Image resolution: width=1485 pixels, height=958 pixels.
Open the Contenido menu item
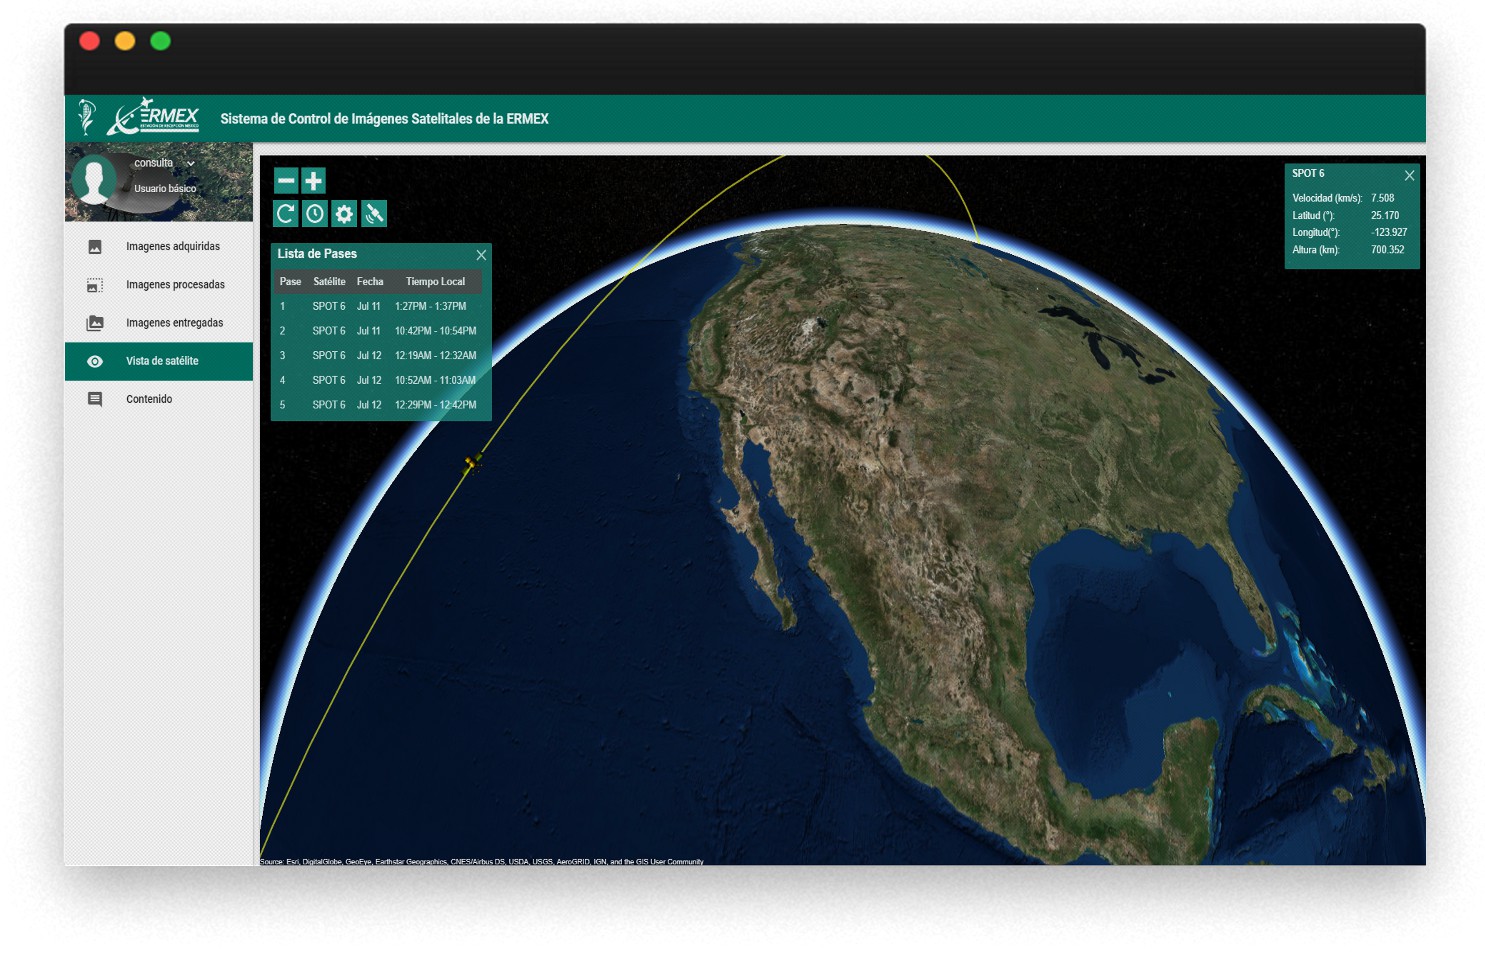point(149,399)
